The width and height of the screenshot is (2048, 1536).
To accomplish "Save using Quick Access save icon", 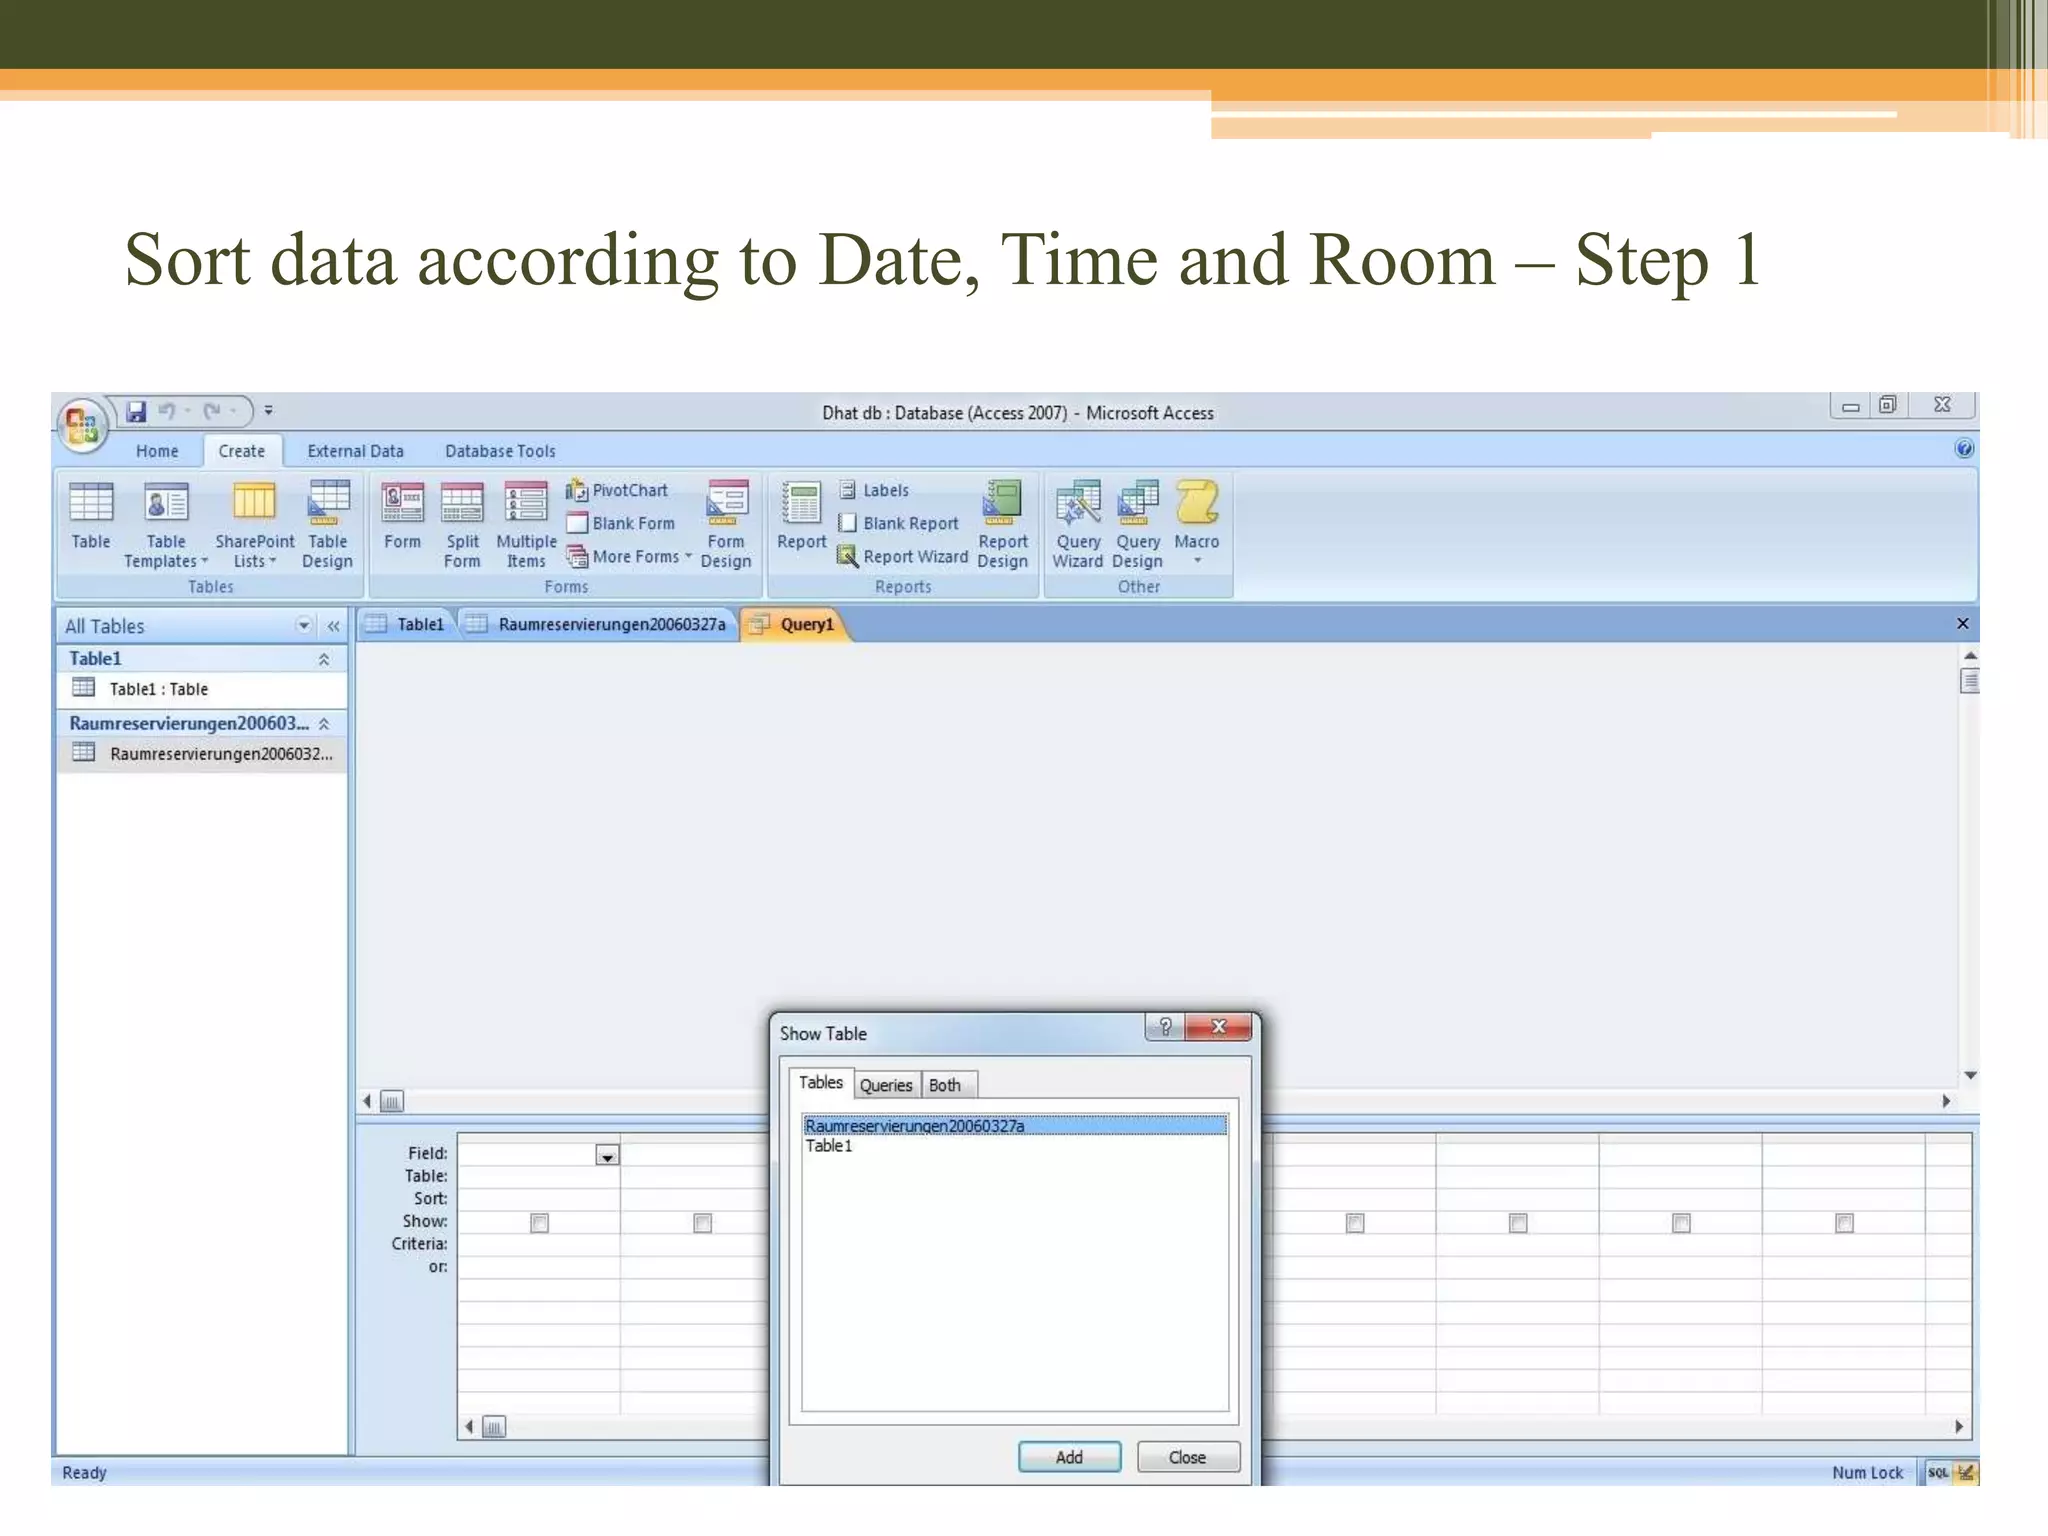I will click(x=137, y=411).
